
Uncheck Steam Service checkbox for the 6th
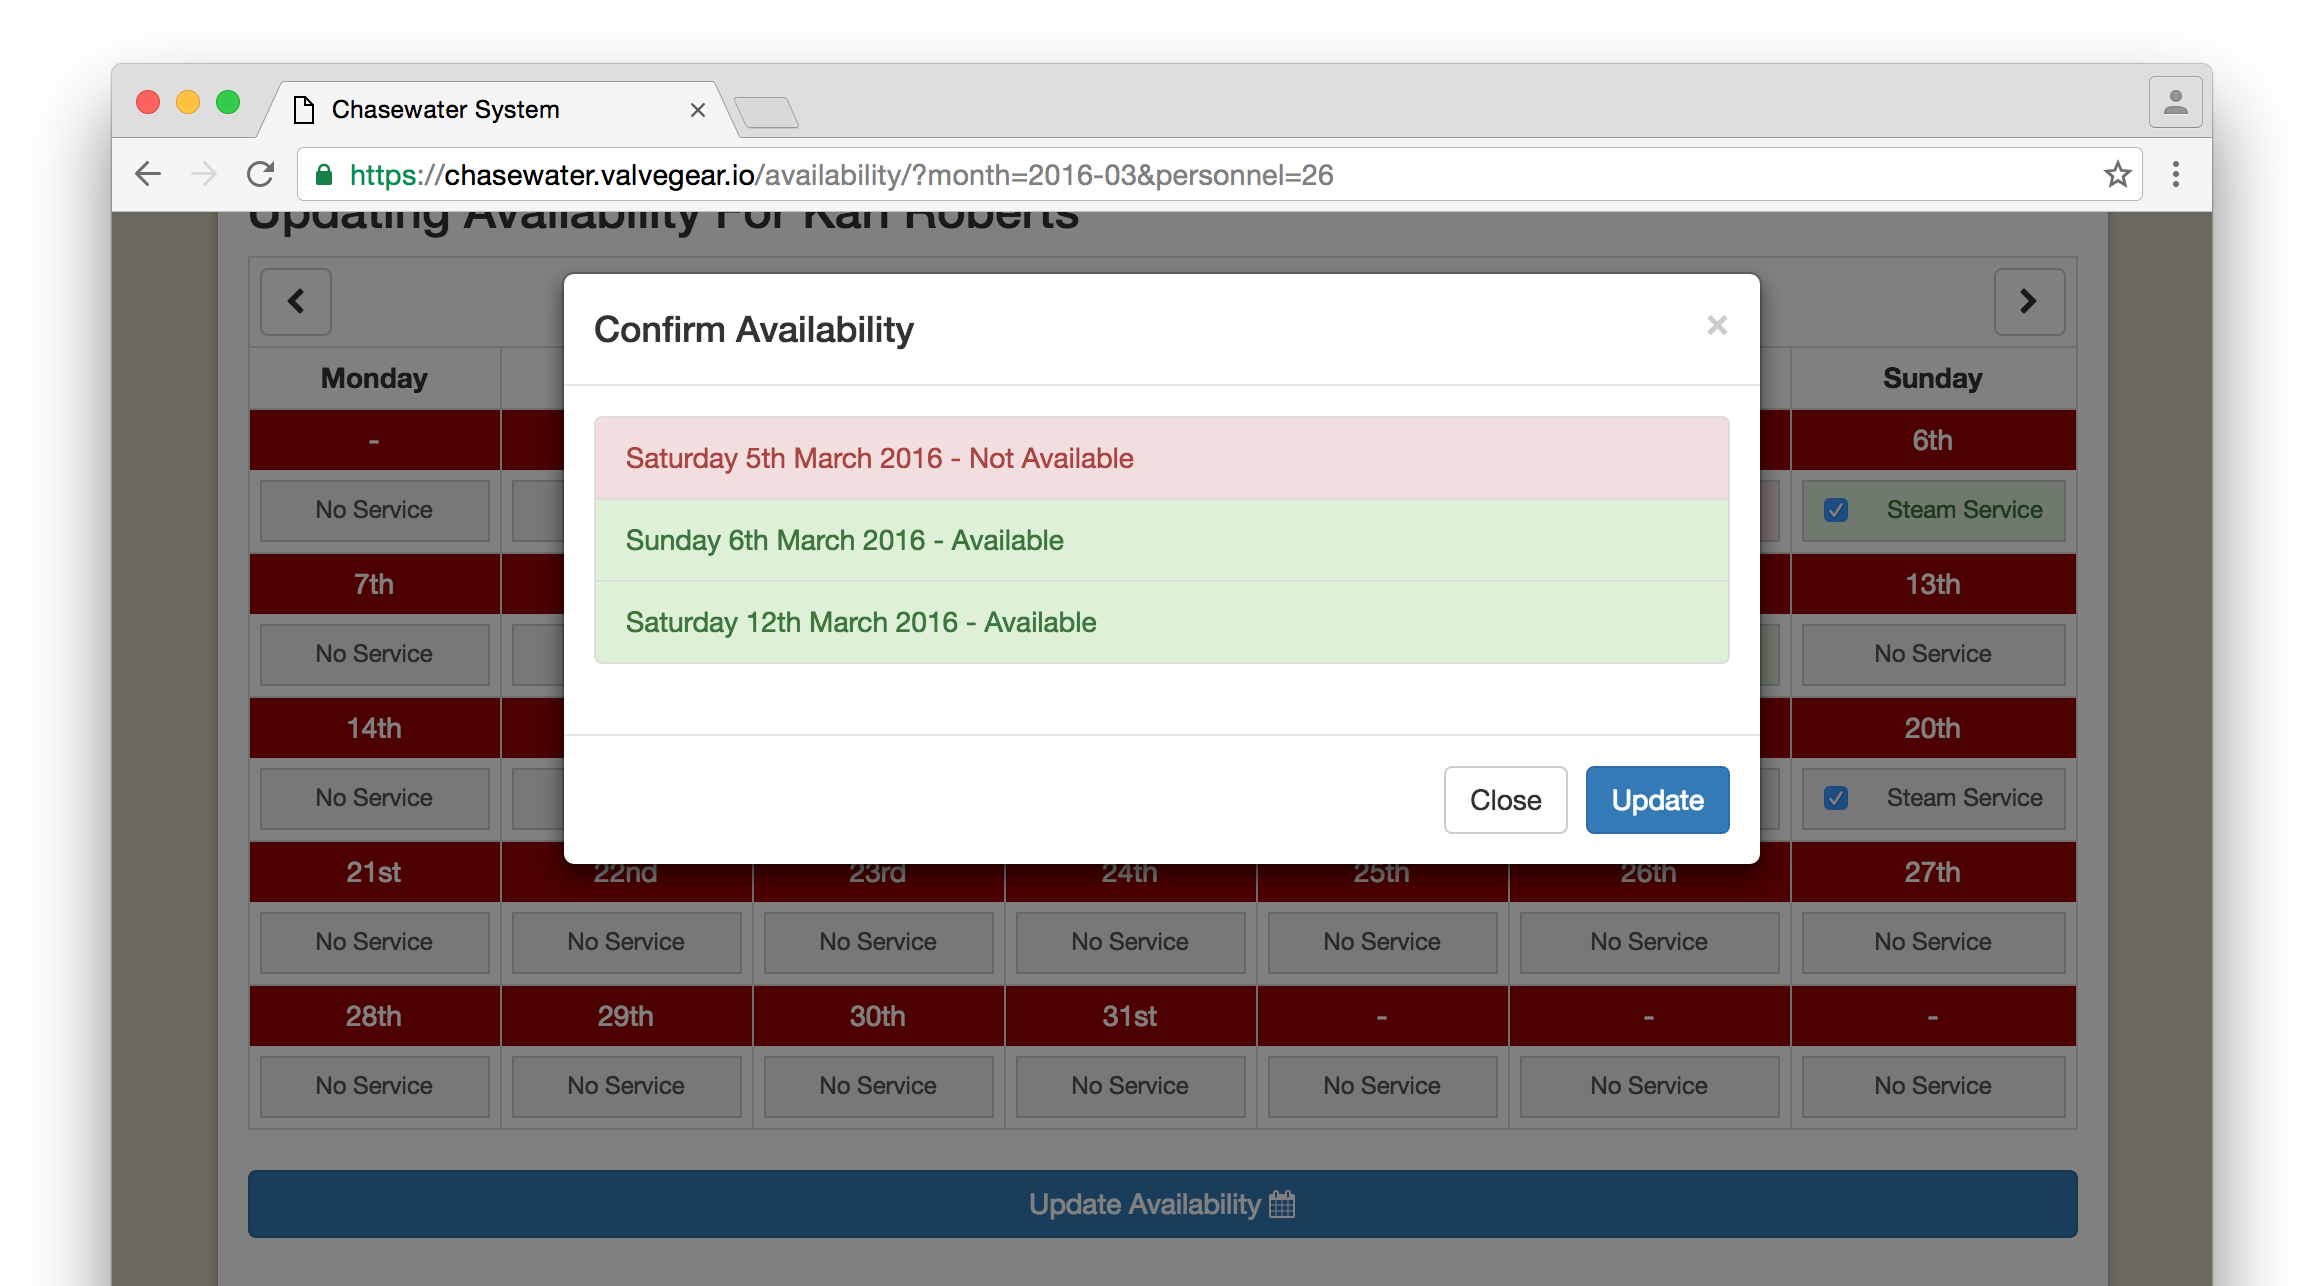click(x=1835, y=510)
